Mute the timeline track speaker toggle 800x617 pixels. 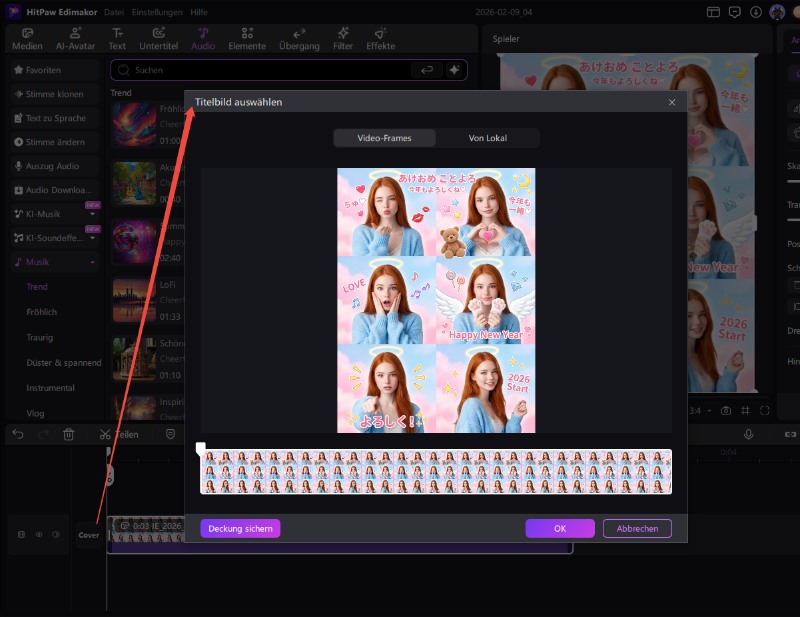(x=55, y=535)
